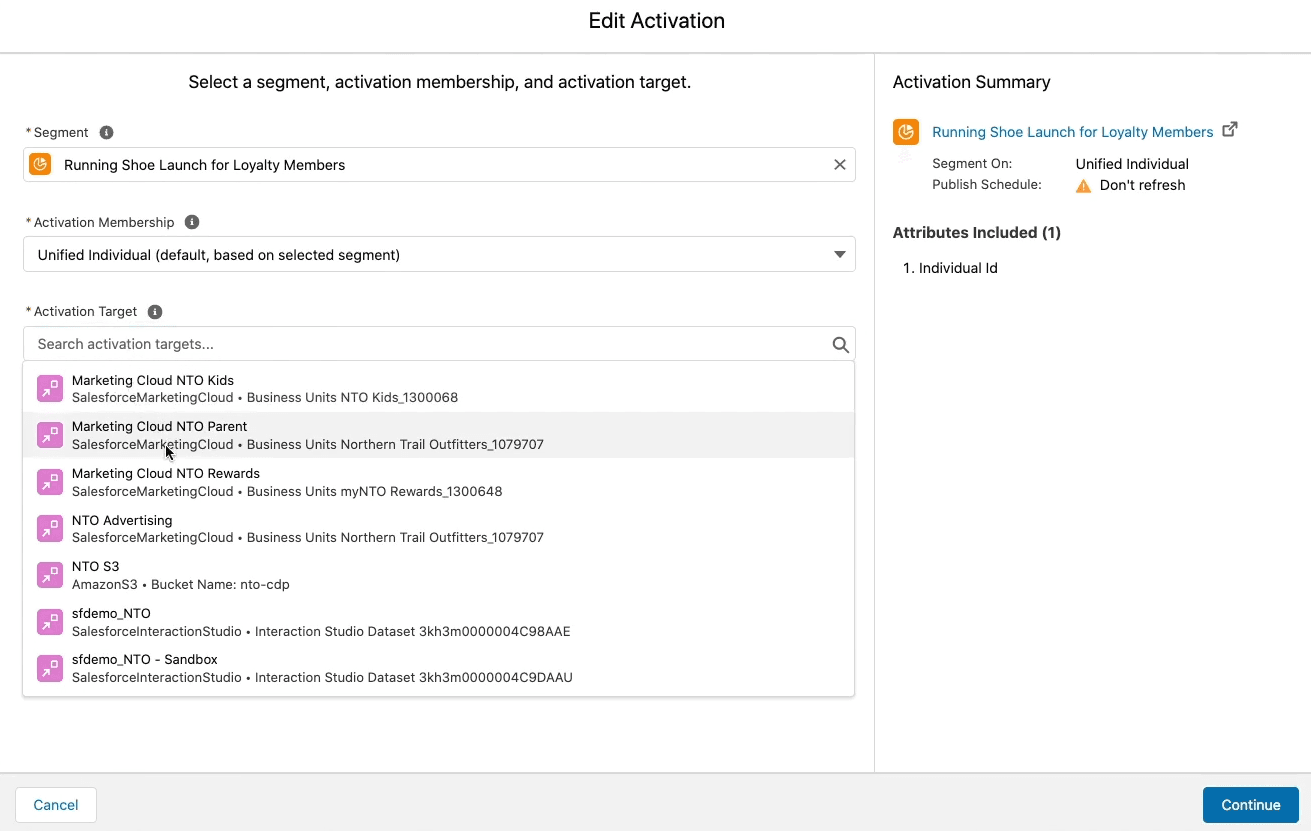Click the Continue button
The image size is (1311, 831).
pyautogui.click(x=1250, y=804)
